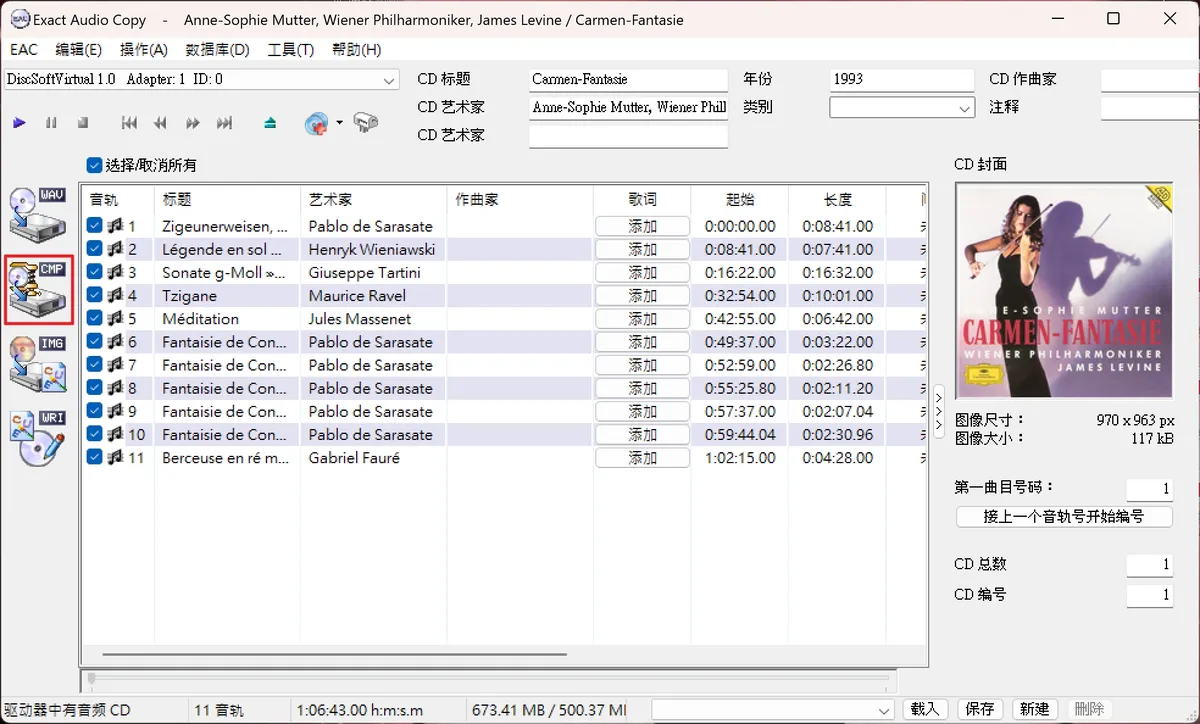This screenshot has height=724, width=1200.
Task: Skip to the next track
Action: [x=224, y=123]
